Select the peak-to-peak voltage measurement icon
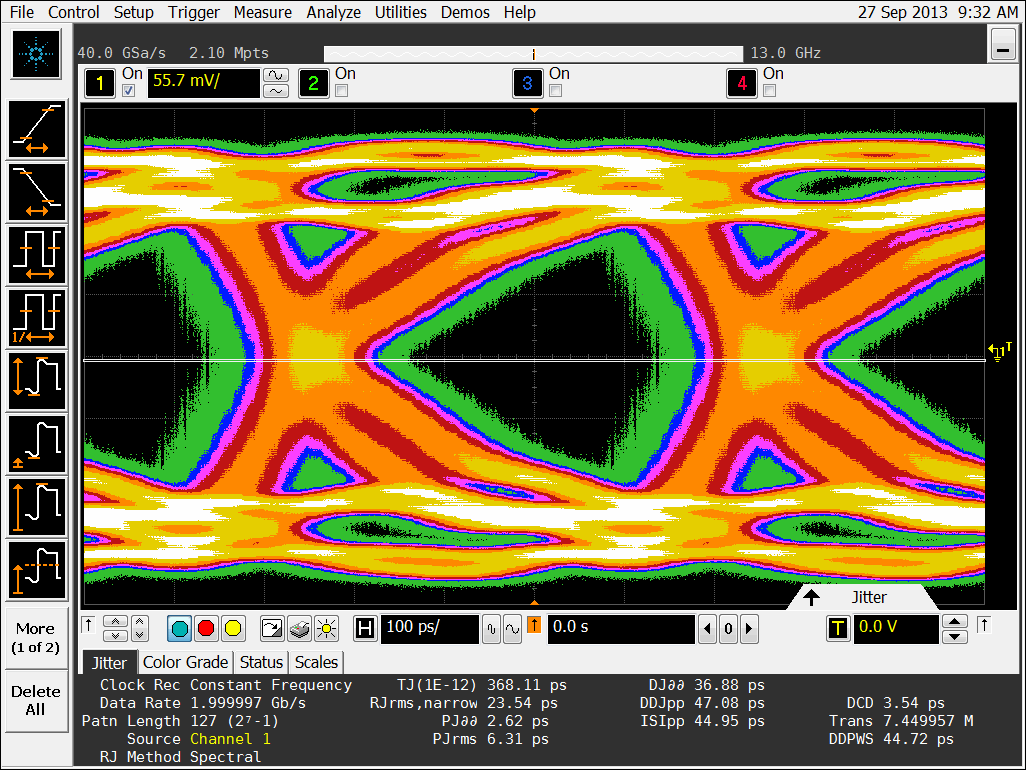The width and height of the screenshot is (1026, 770). pyautogui.click(x=37, y=381)
